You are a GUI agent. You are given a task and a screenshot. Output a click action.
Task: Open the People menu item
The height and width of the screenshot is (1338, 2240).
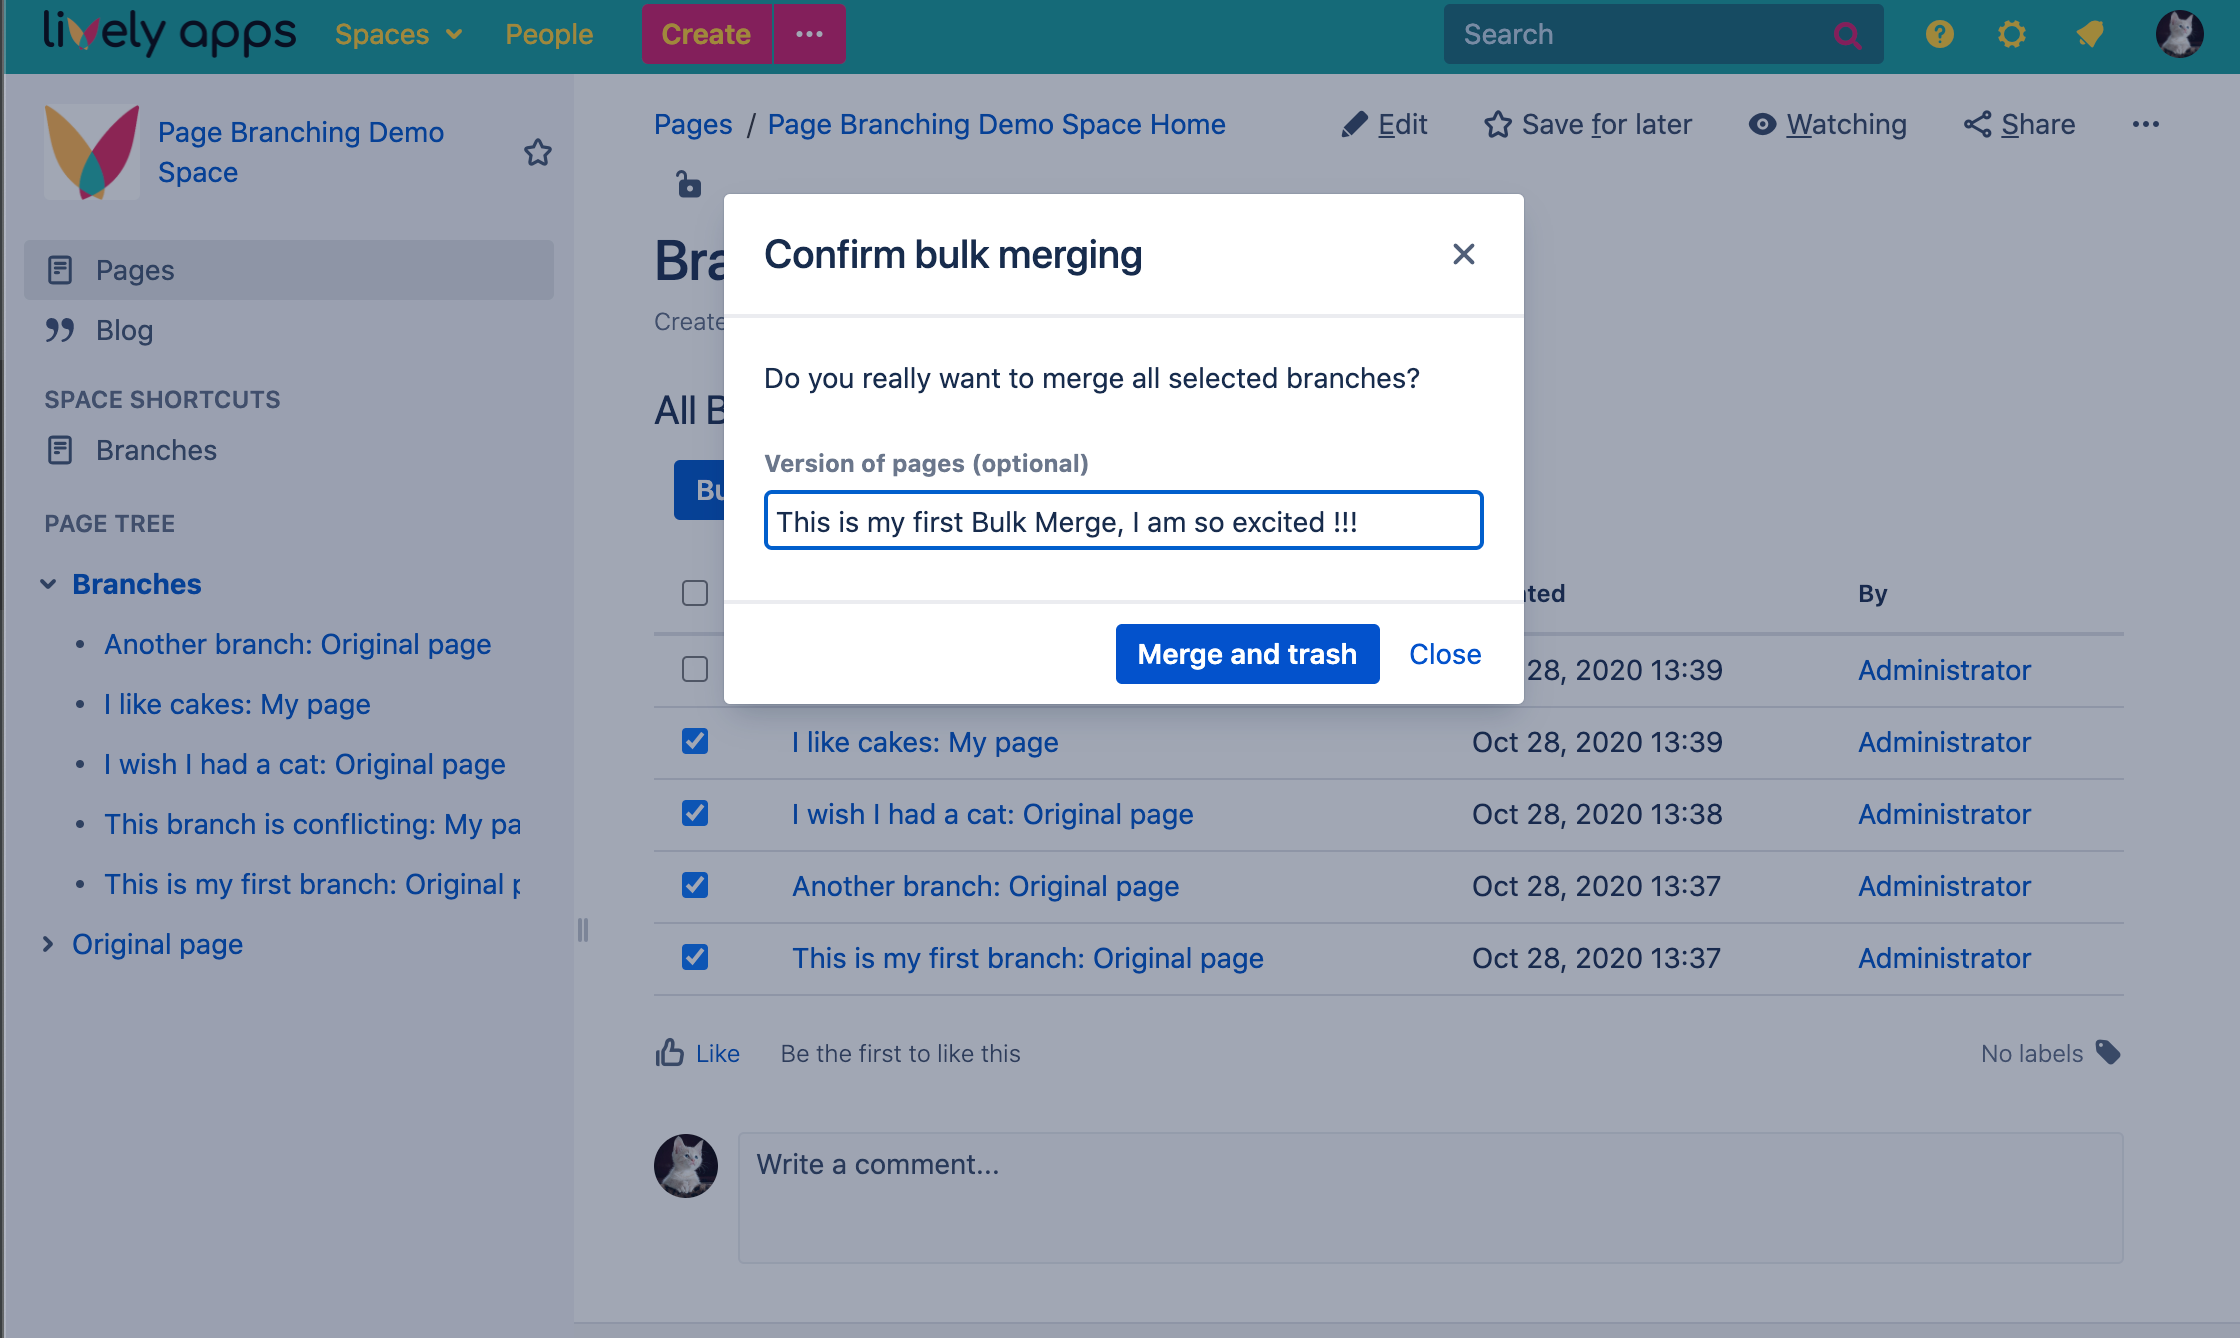coord(549,34)
